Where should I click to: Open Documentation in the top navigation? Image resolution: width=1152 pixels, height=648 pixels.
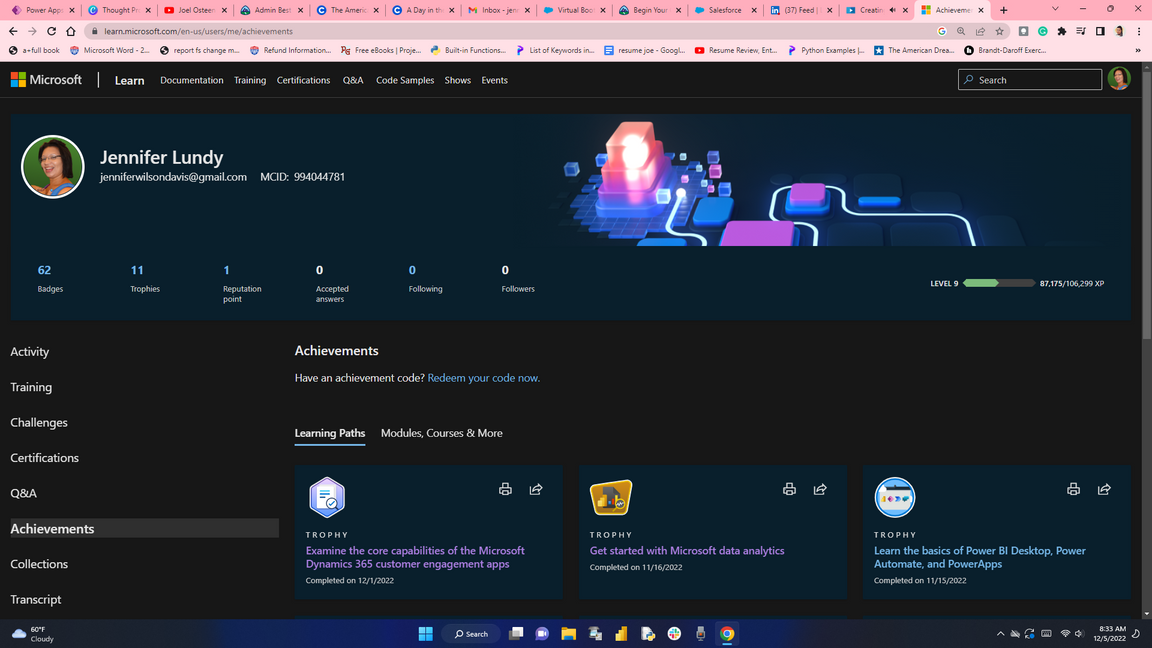click(x=192, y=80)
